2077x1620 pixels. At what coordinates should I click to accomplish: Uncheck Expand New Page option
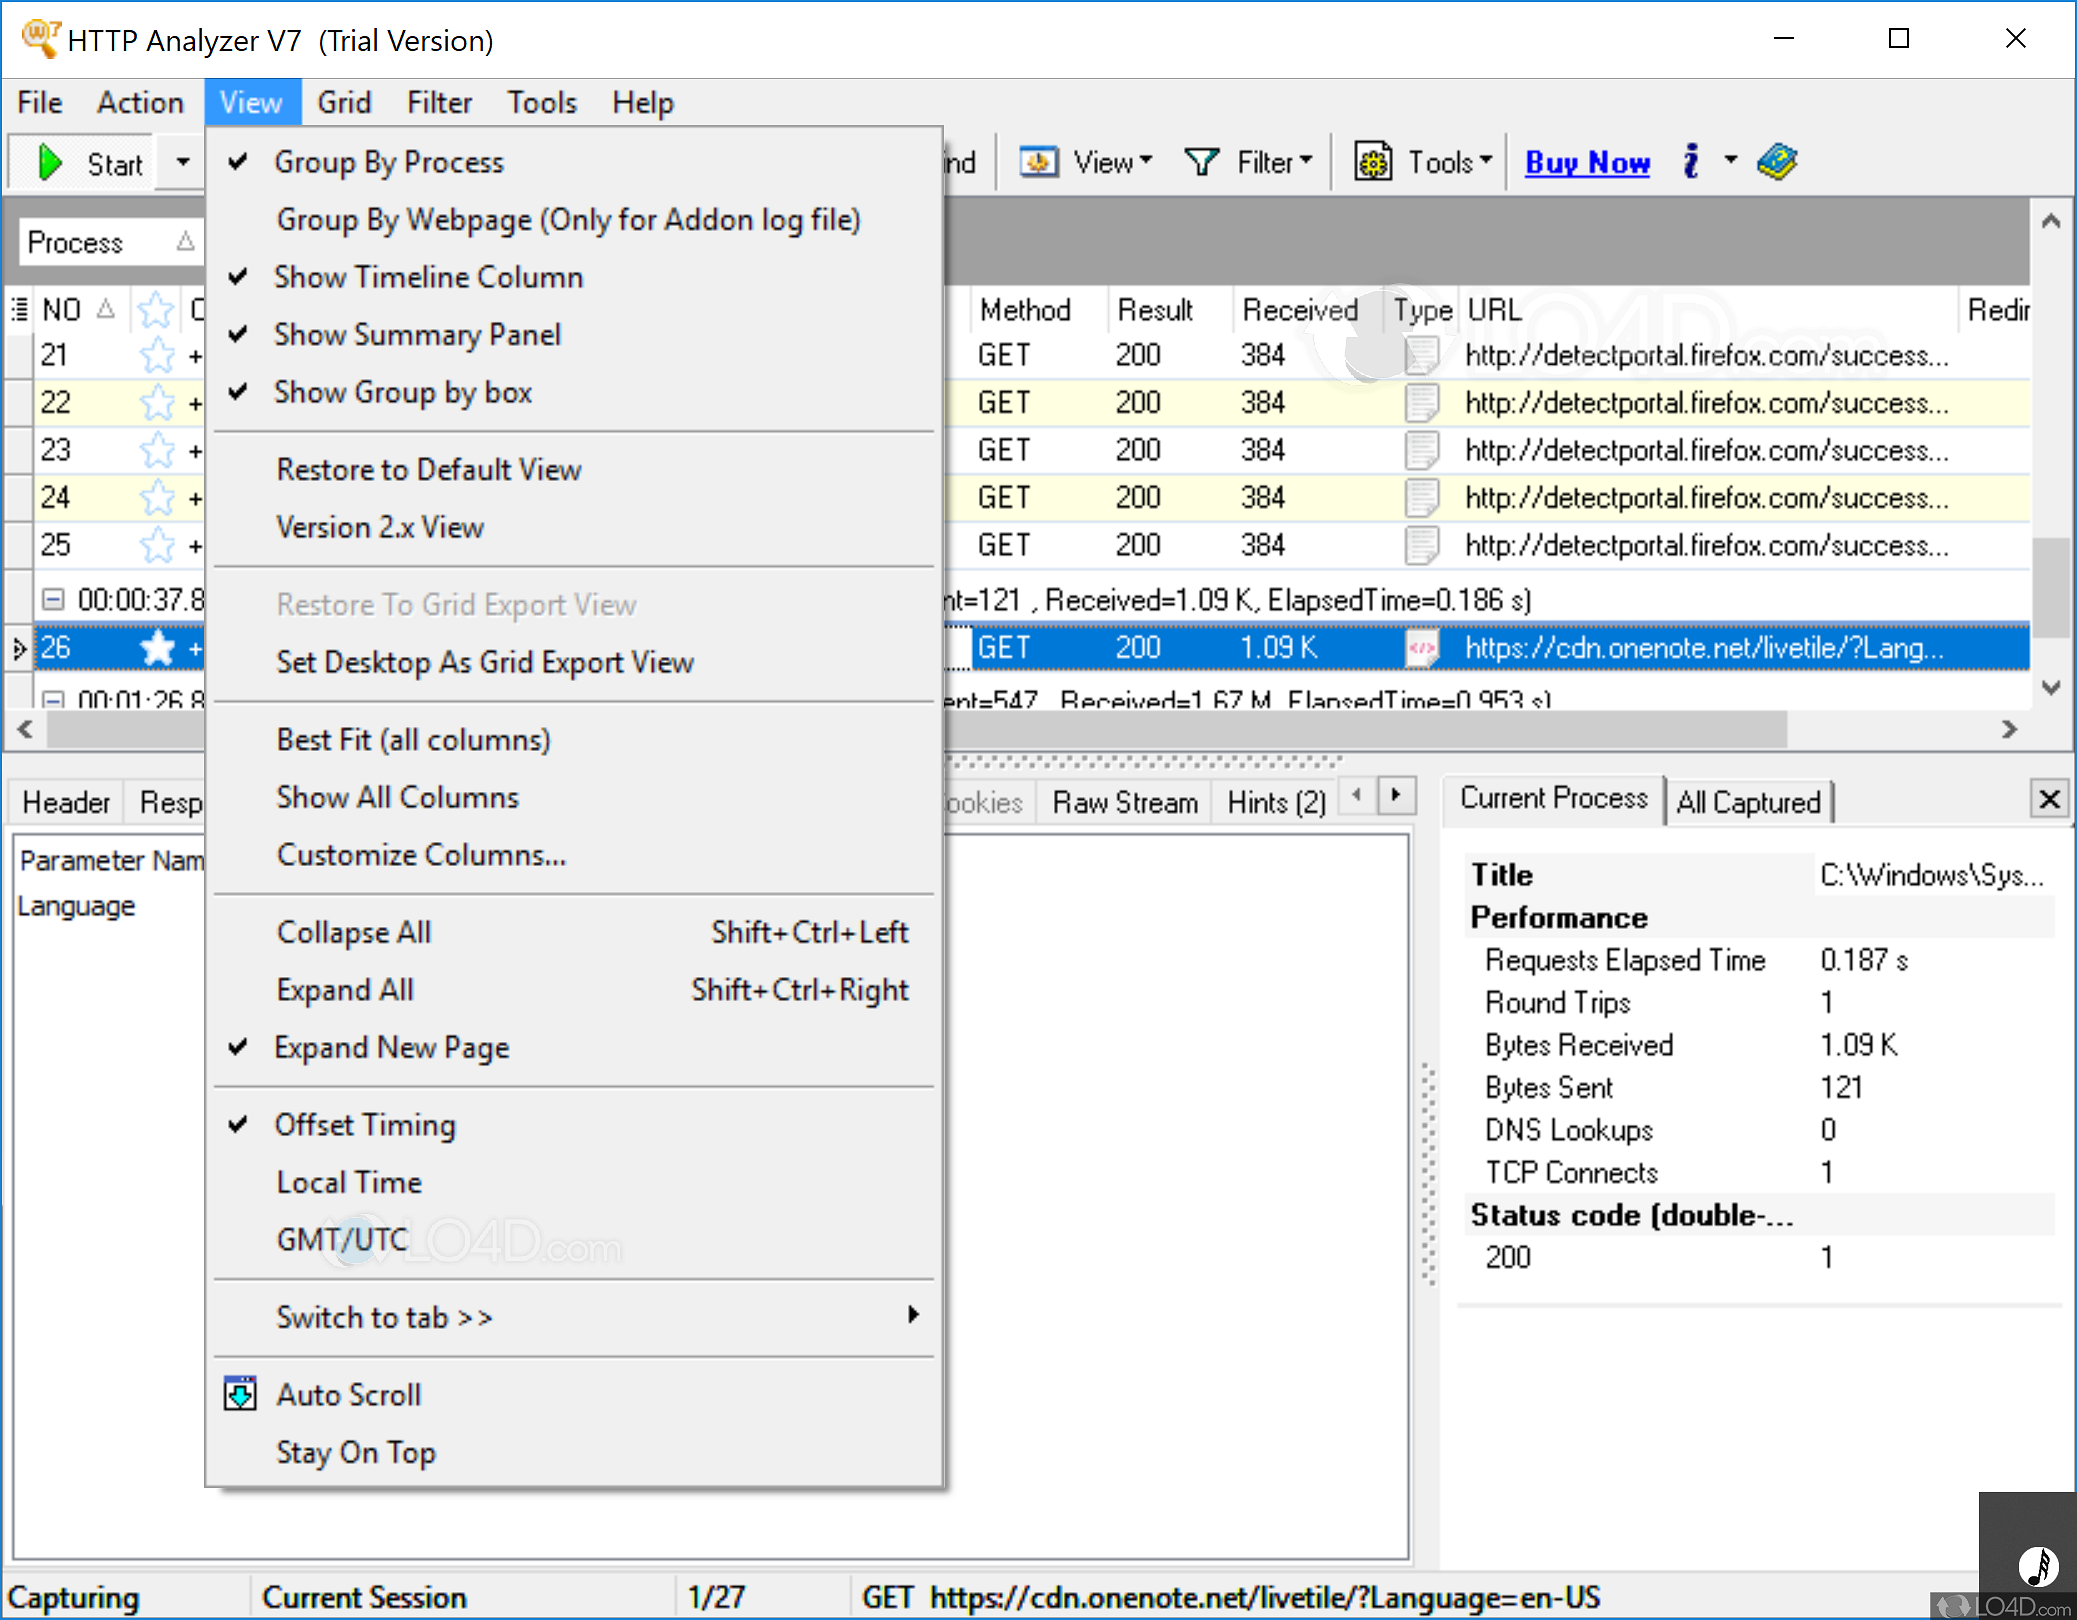click(x=392, y=1047)
